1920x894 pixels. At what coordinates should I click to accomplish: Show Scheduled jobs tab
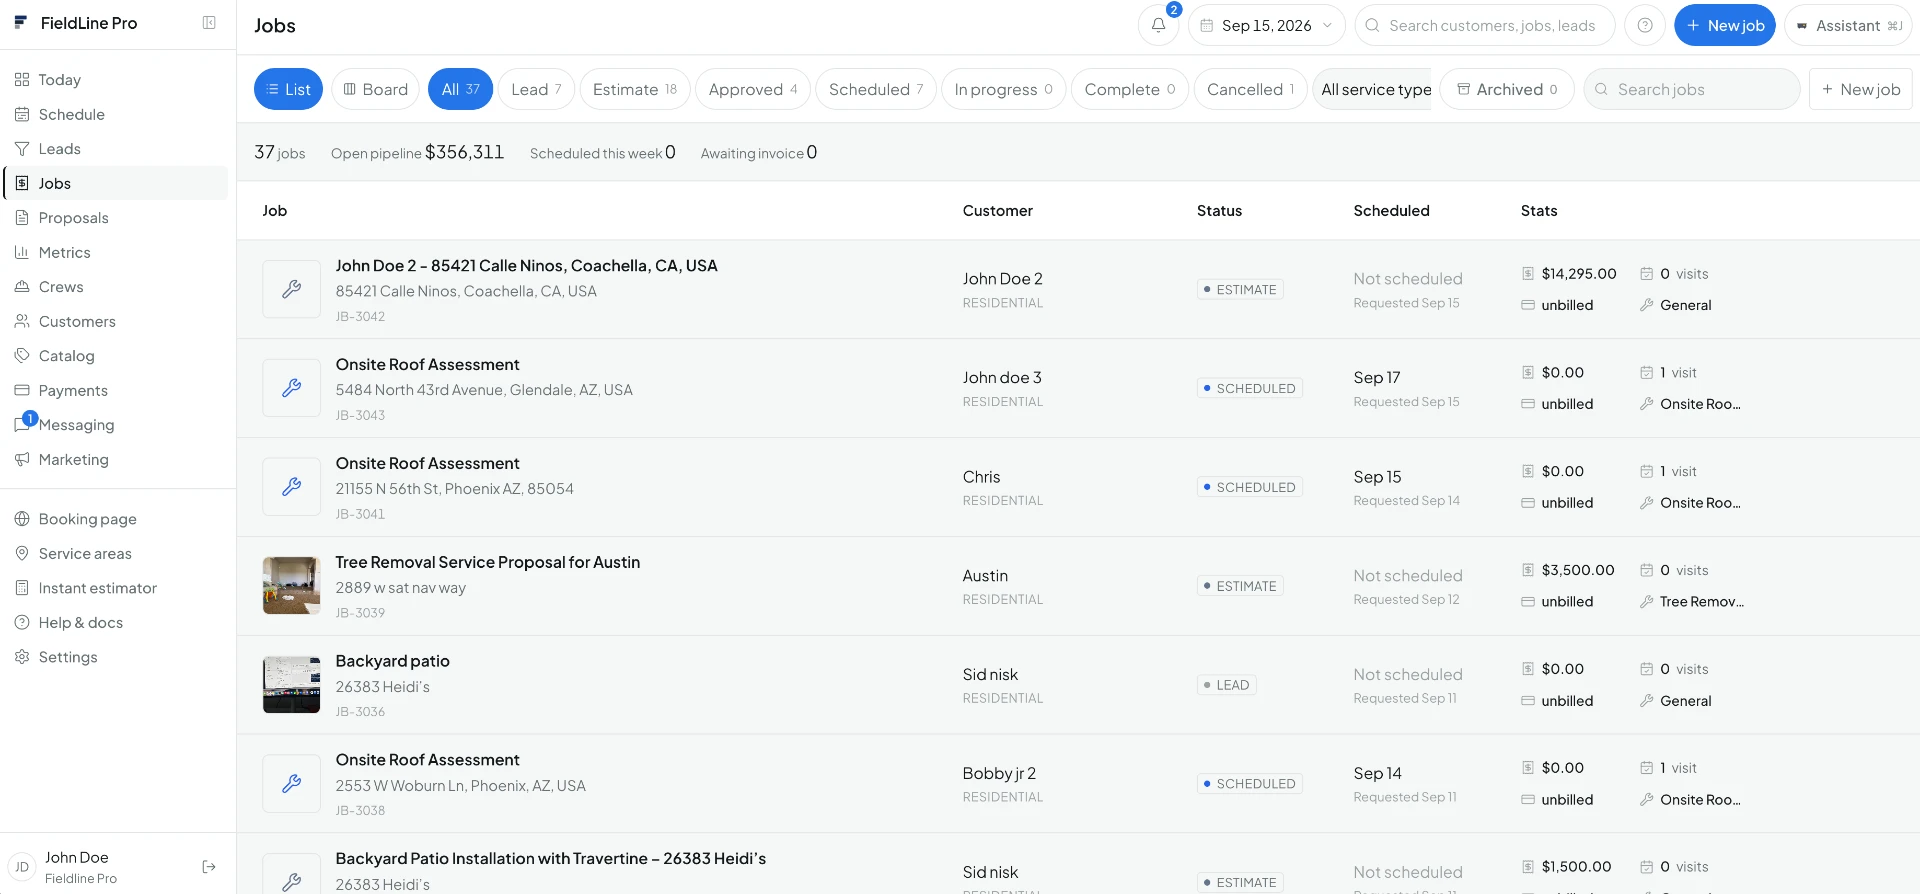pyautogui.click(x=876, y=89)
